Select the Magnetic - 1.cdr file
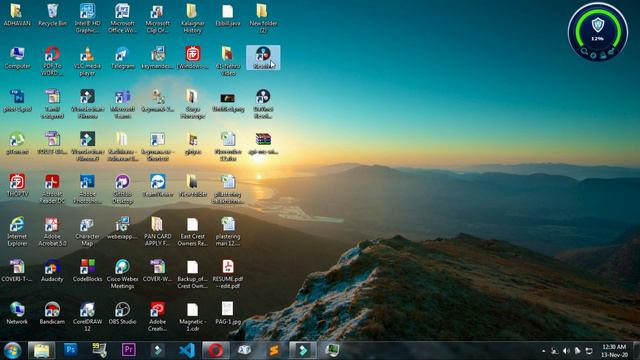Viewport: 640px width, 360px height. coord(192,316)
